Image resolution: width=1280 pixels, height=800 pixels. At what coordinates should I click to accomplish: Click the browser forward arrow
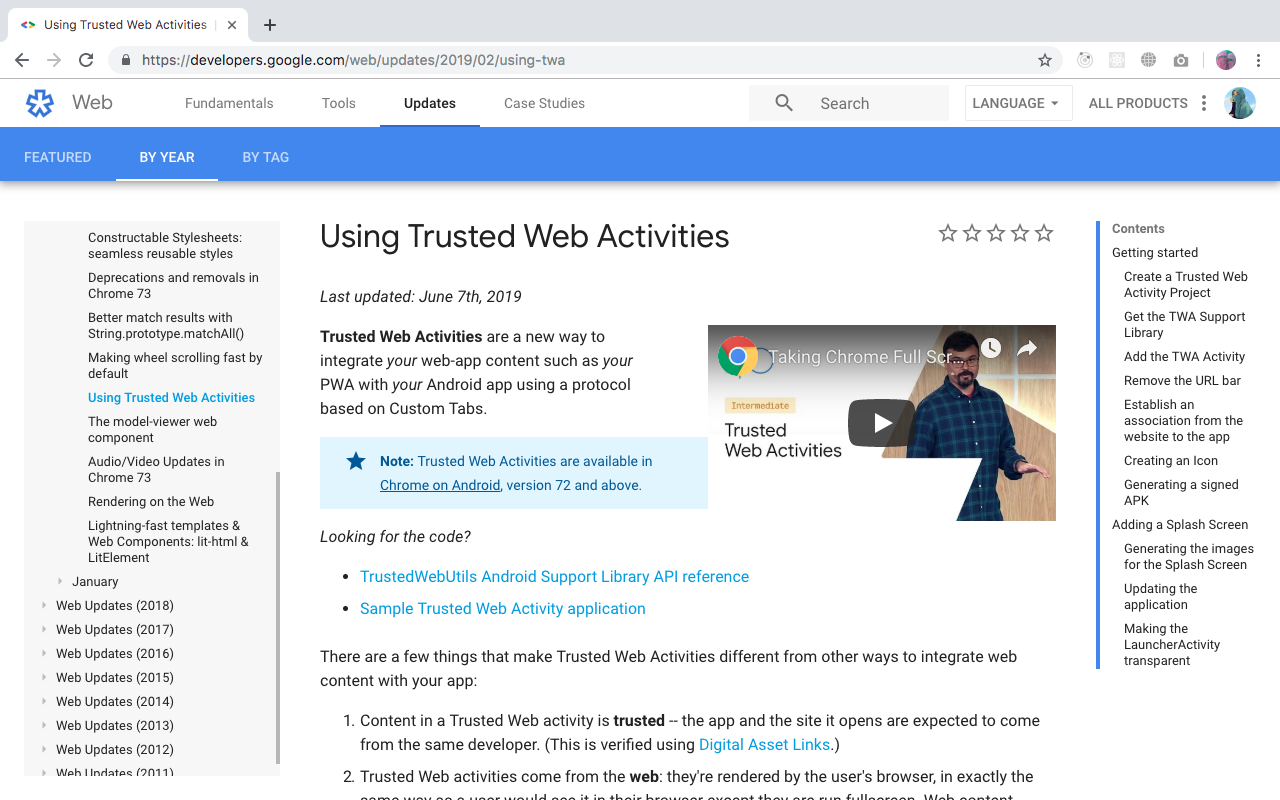point(54,60)
